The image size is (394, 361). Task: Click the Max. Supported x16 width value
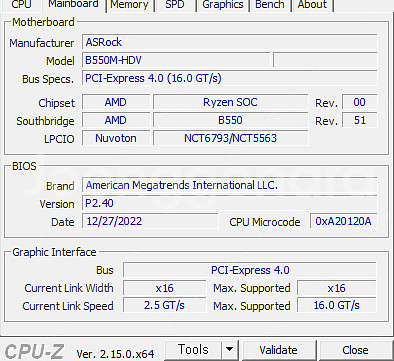[337, 288]
